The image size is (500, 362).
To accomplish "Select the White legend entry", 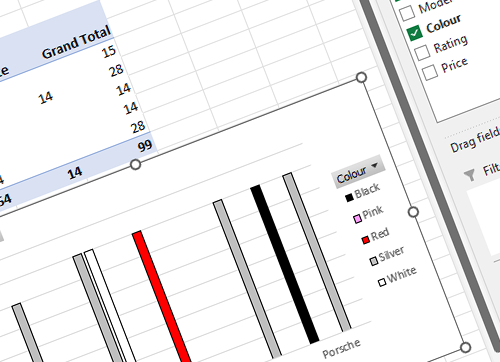I will click(x=397, y=276).
